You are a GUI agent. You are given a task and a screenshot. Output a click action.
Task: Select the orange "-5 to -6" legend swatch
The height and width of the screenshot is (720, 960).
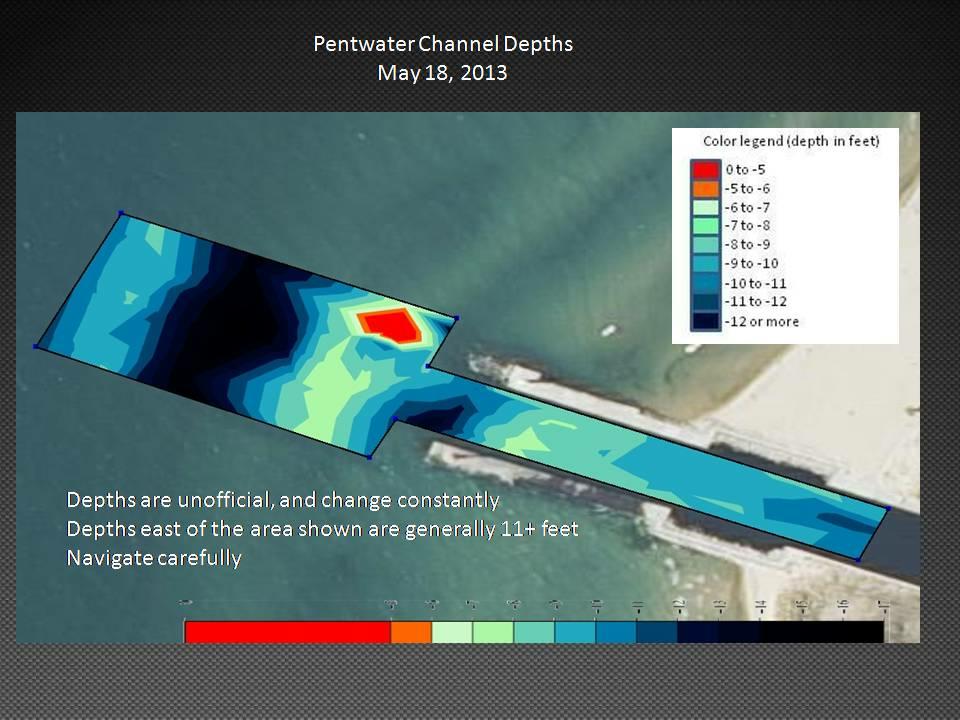tap(705, 189)
